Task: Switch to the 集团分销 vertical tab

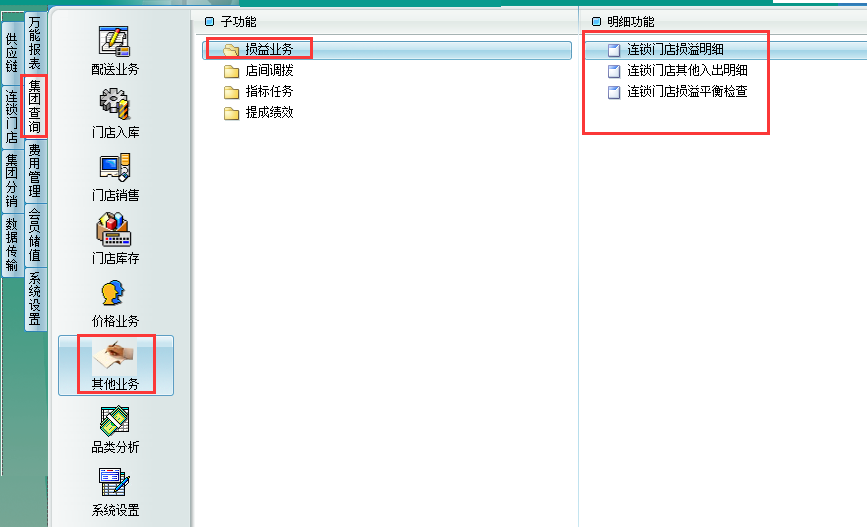Action: pos(12,181)
